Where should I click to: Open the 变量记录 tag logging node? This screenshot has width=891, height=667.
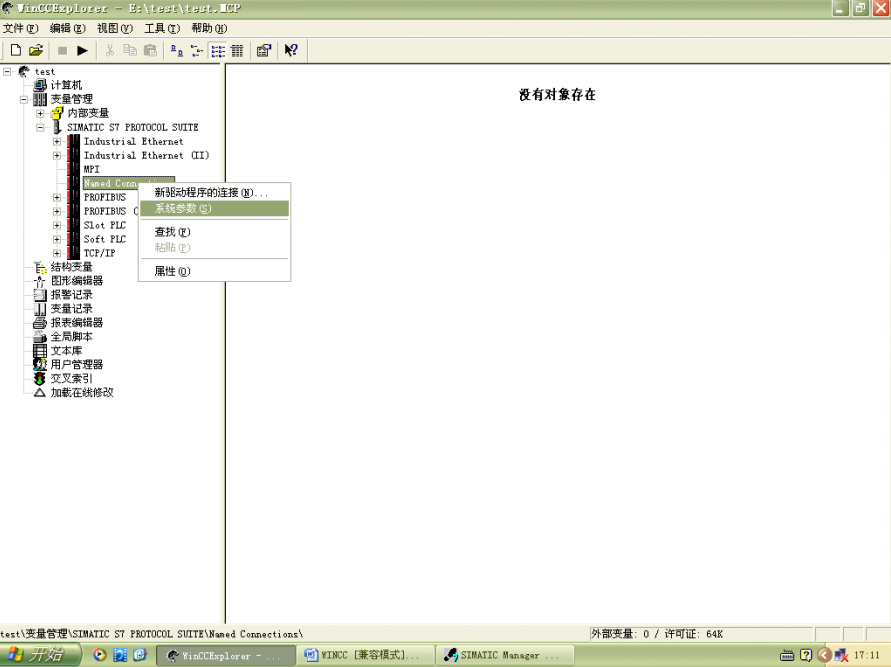click(x=72, y=309)
